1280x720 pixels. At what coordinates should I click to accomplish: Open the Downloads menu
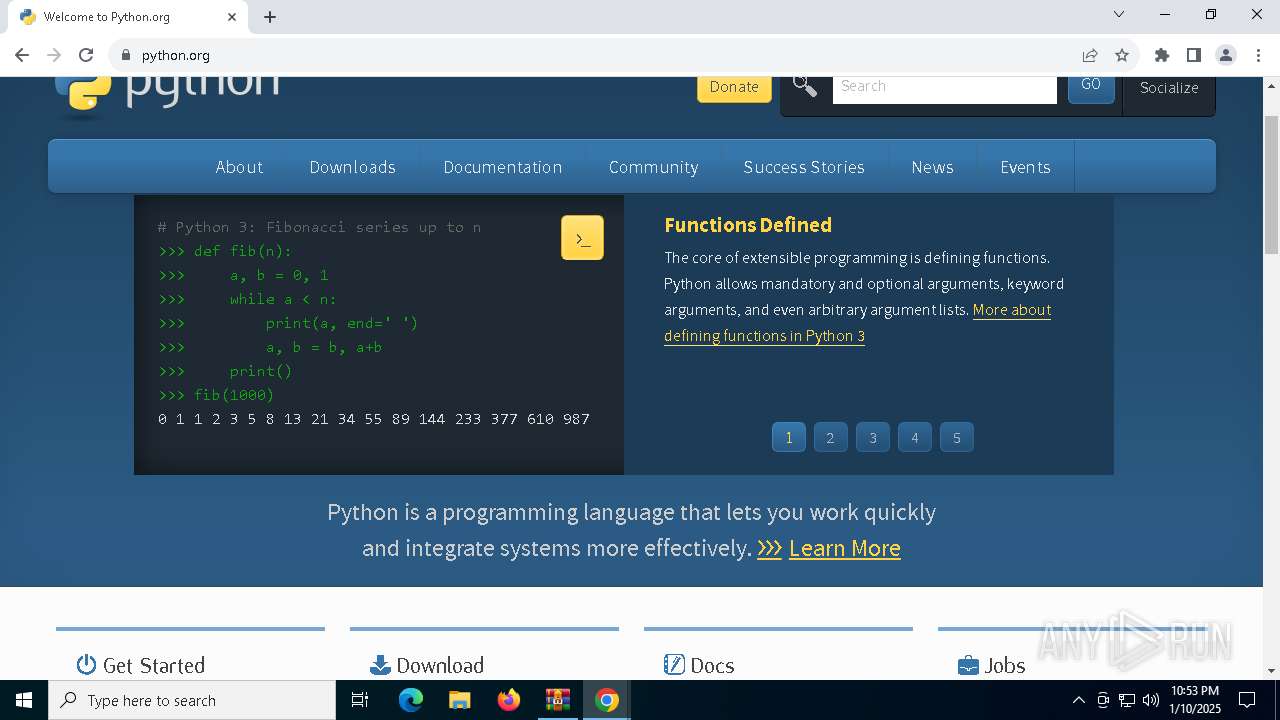coord(352,167)
